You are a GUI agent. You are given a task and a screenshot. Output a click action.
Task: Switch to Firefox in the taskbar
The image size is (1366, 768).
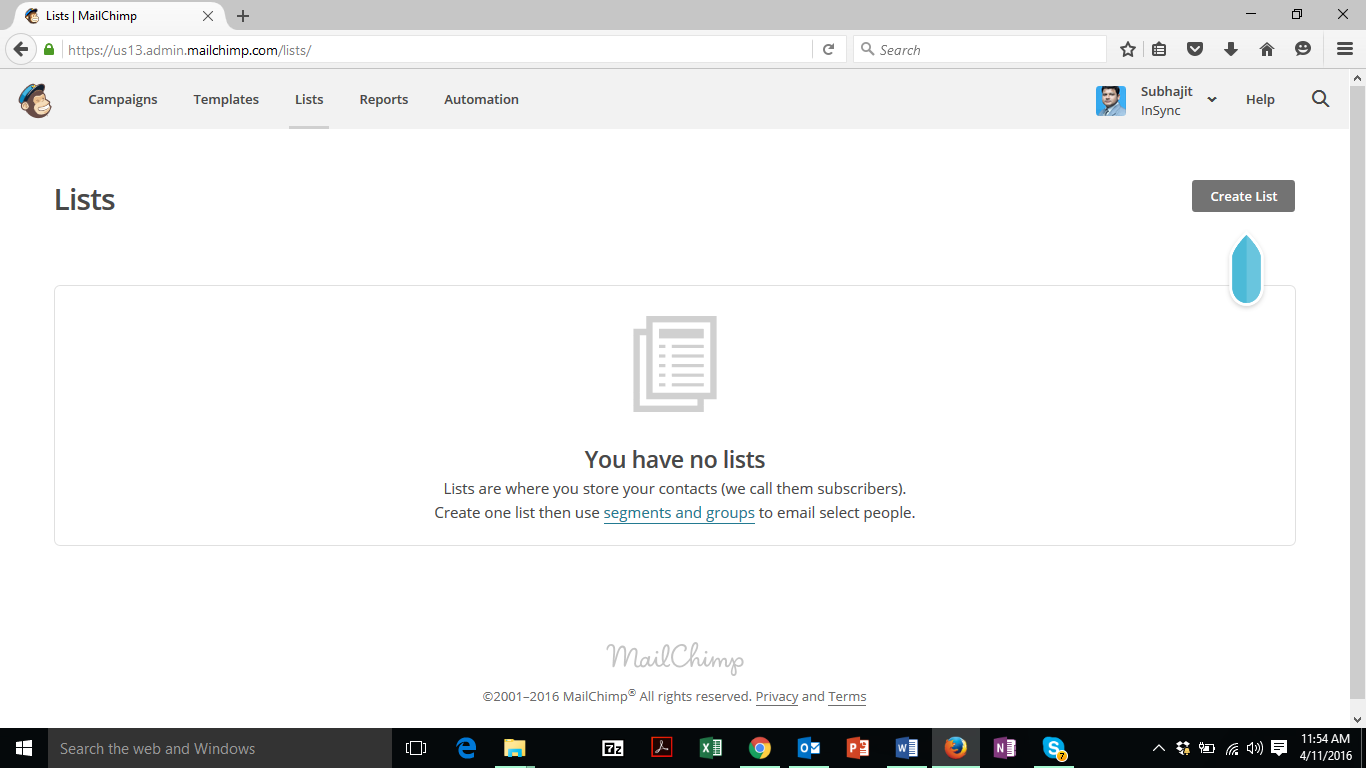coord(956,748)
